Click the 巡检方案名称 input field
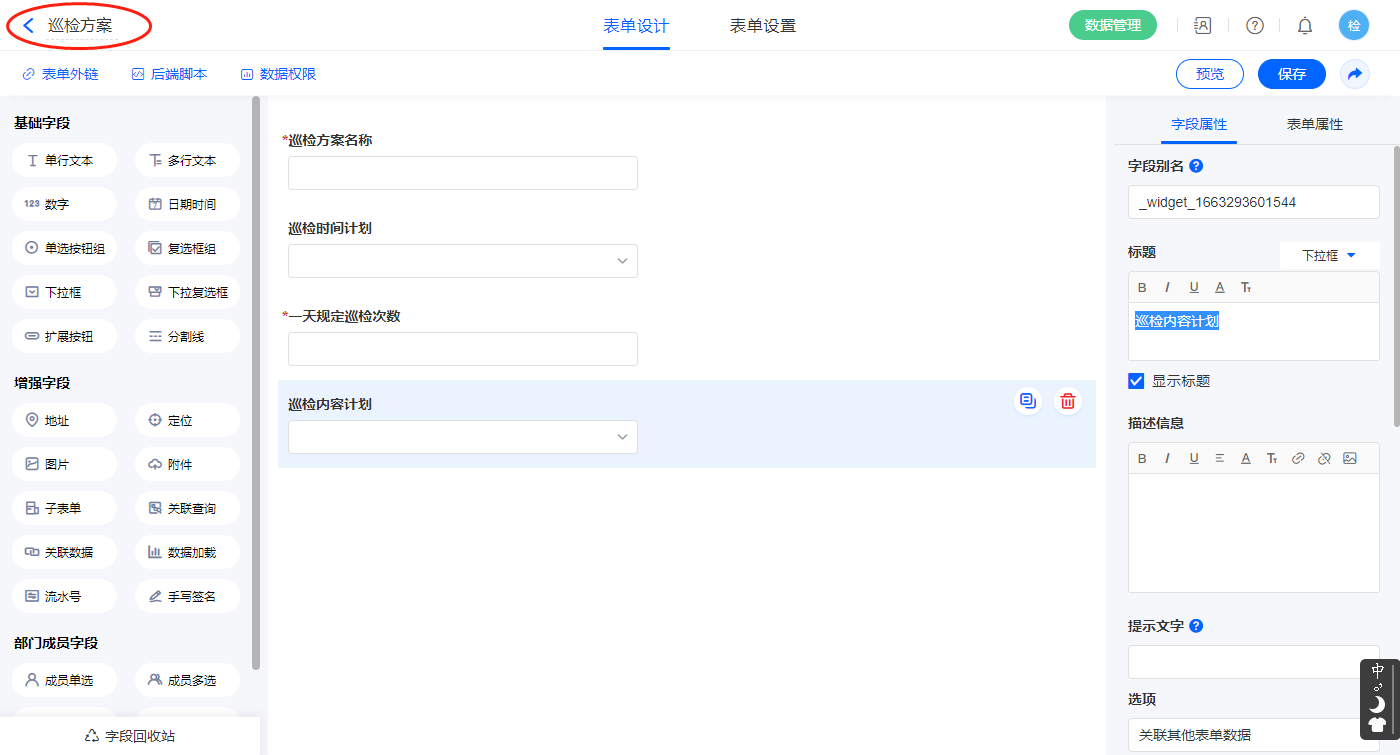This screenshot has width=1400, height=755. (462, 173)
